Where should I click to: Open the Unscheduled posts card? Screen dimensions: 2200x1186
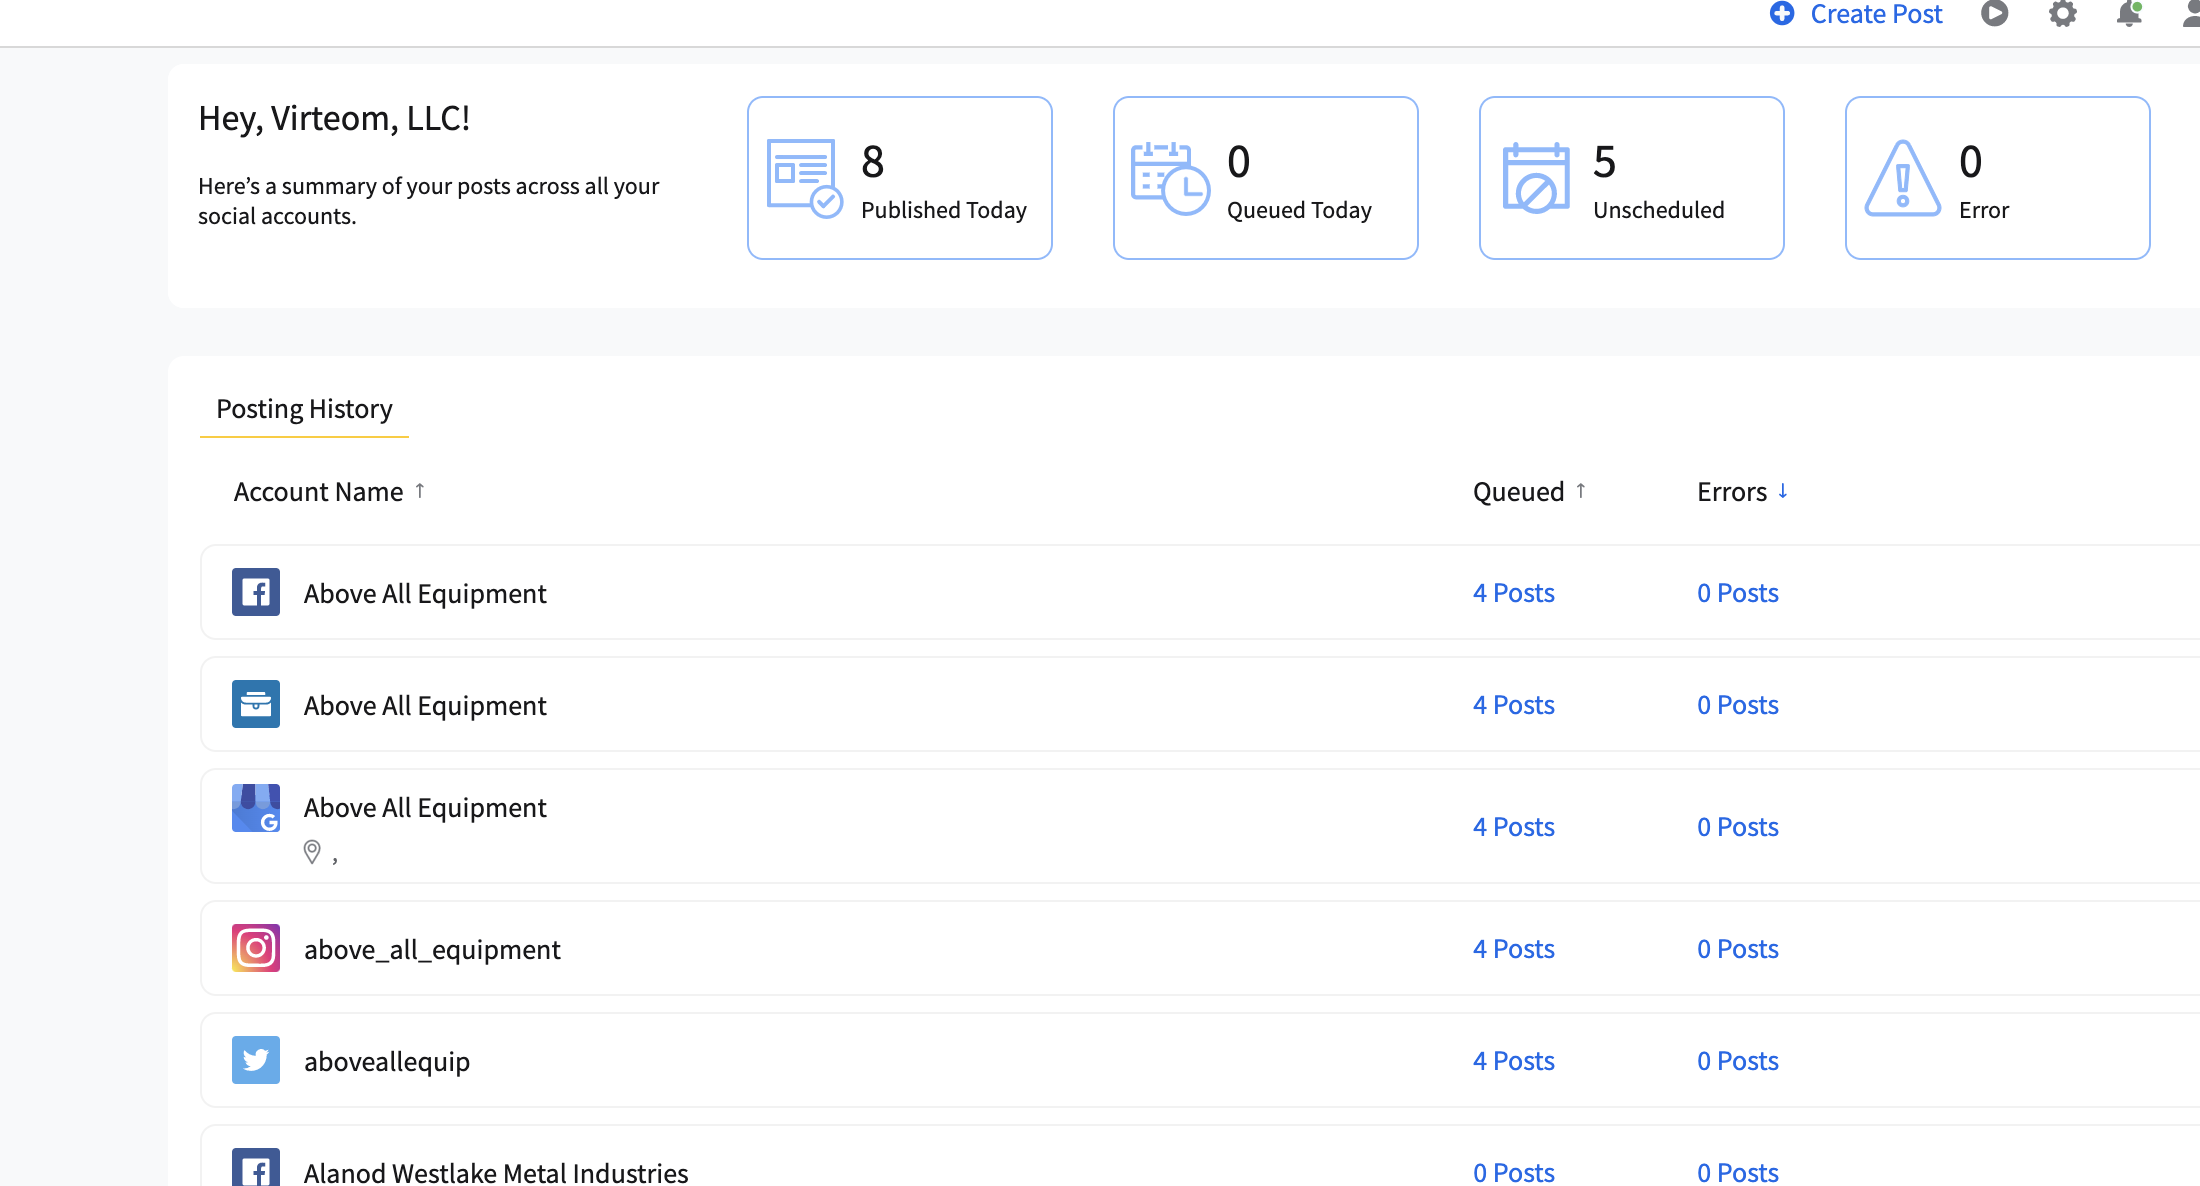pos(1631,178)
